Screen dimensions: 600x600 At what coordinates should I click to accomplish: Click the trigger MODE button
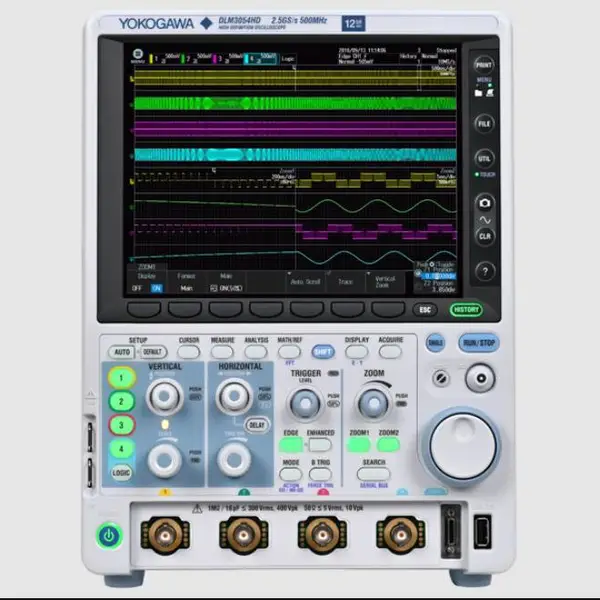coord(291,474)
